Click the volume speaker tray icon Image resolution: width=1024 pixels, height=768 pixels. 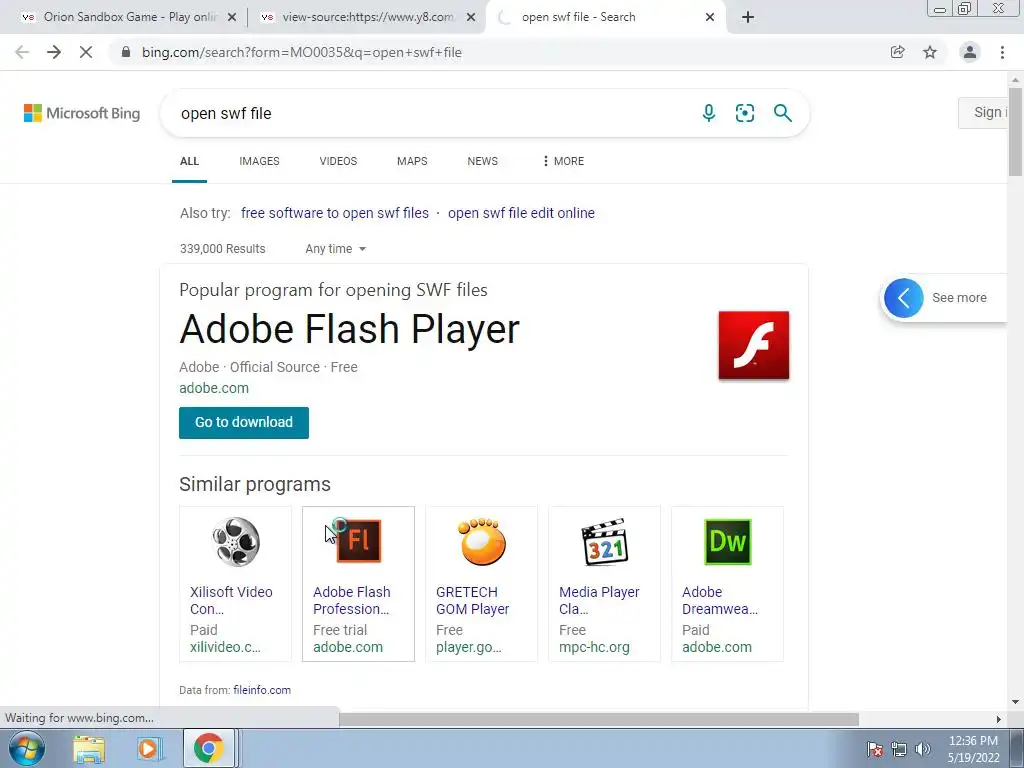(922, 749)
